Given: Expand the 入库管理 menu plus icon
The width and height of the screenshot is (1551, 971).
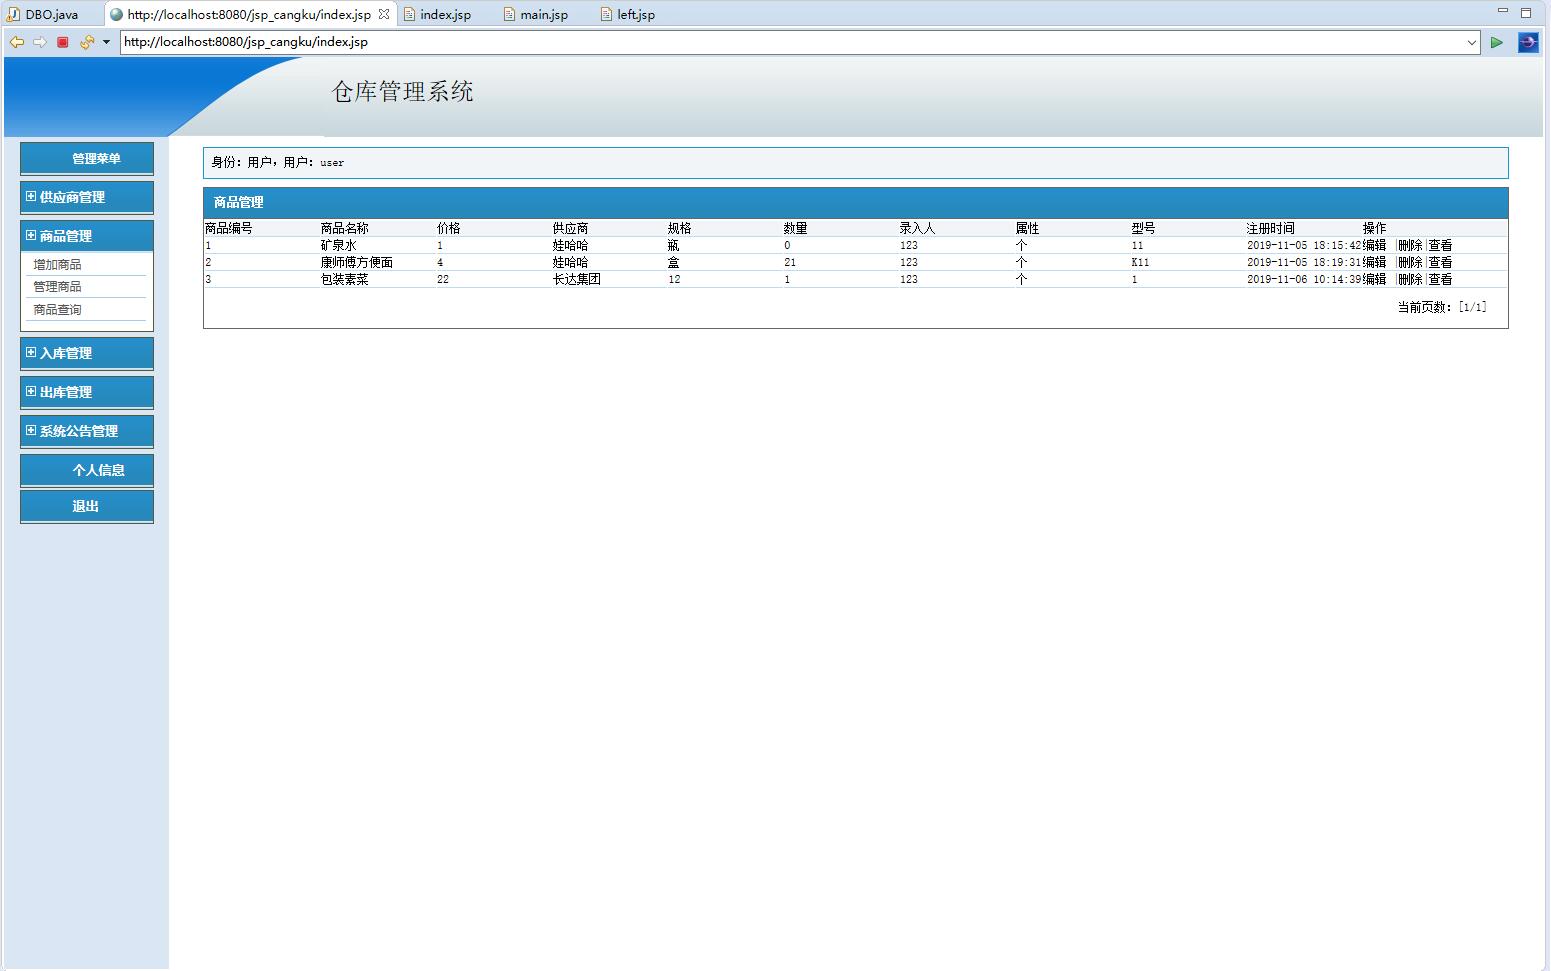Looking at the screenshot, I should pos(31,352).
